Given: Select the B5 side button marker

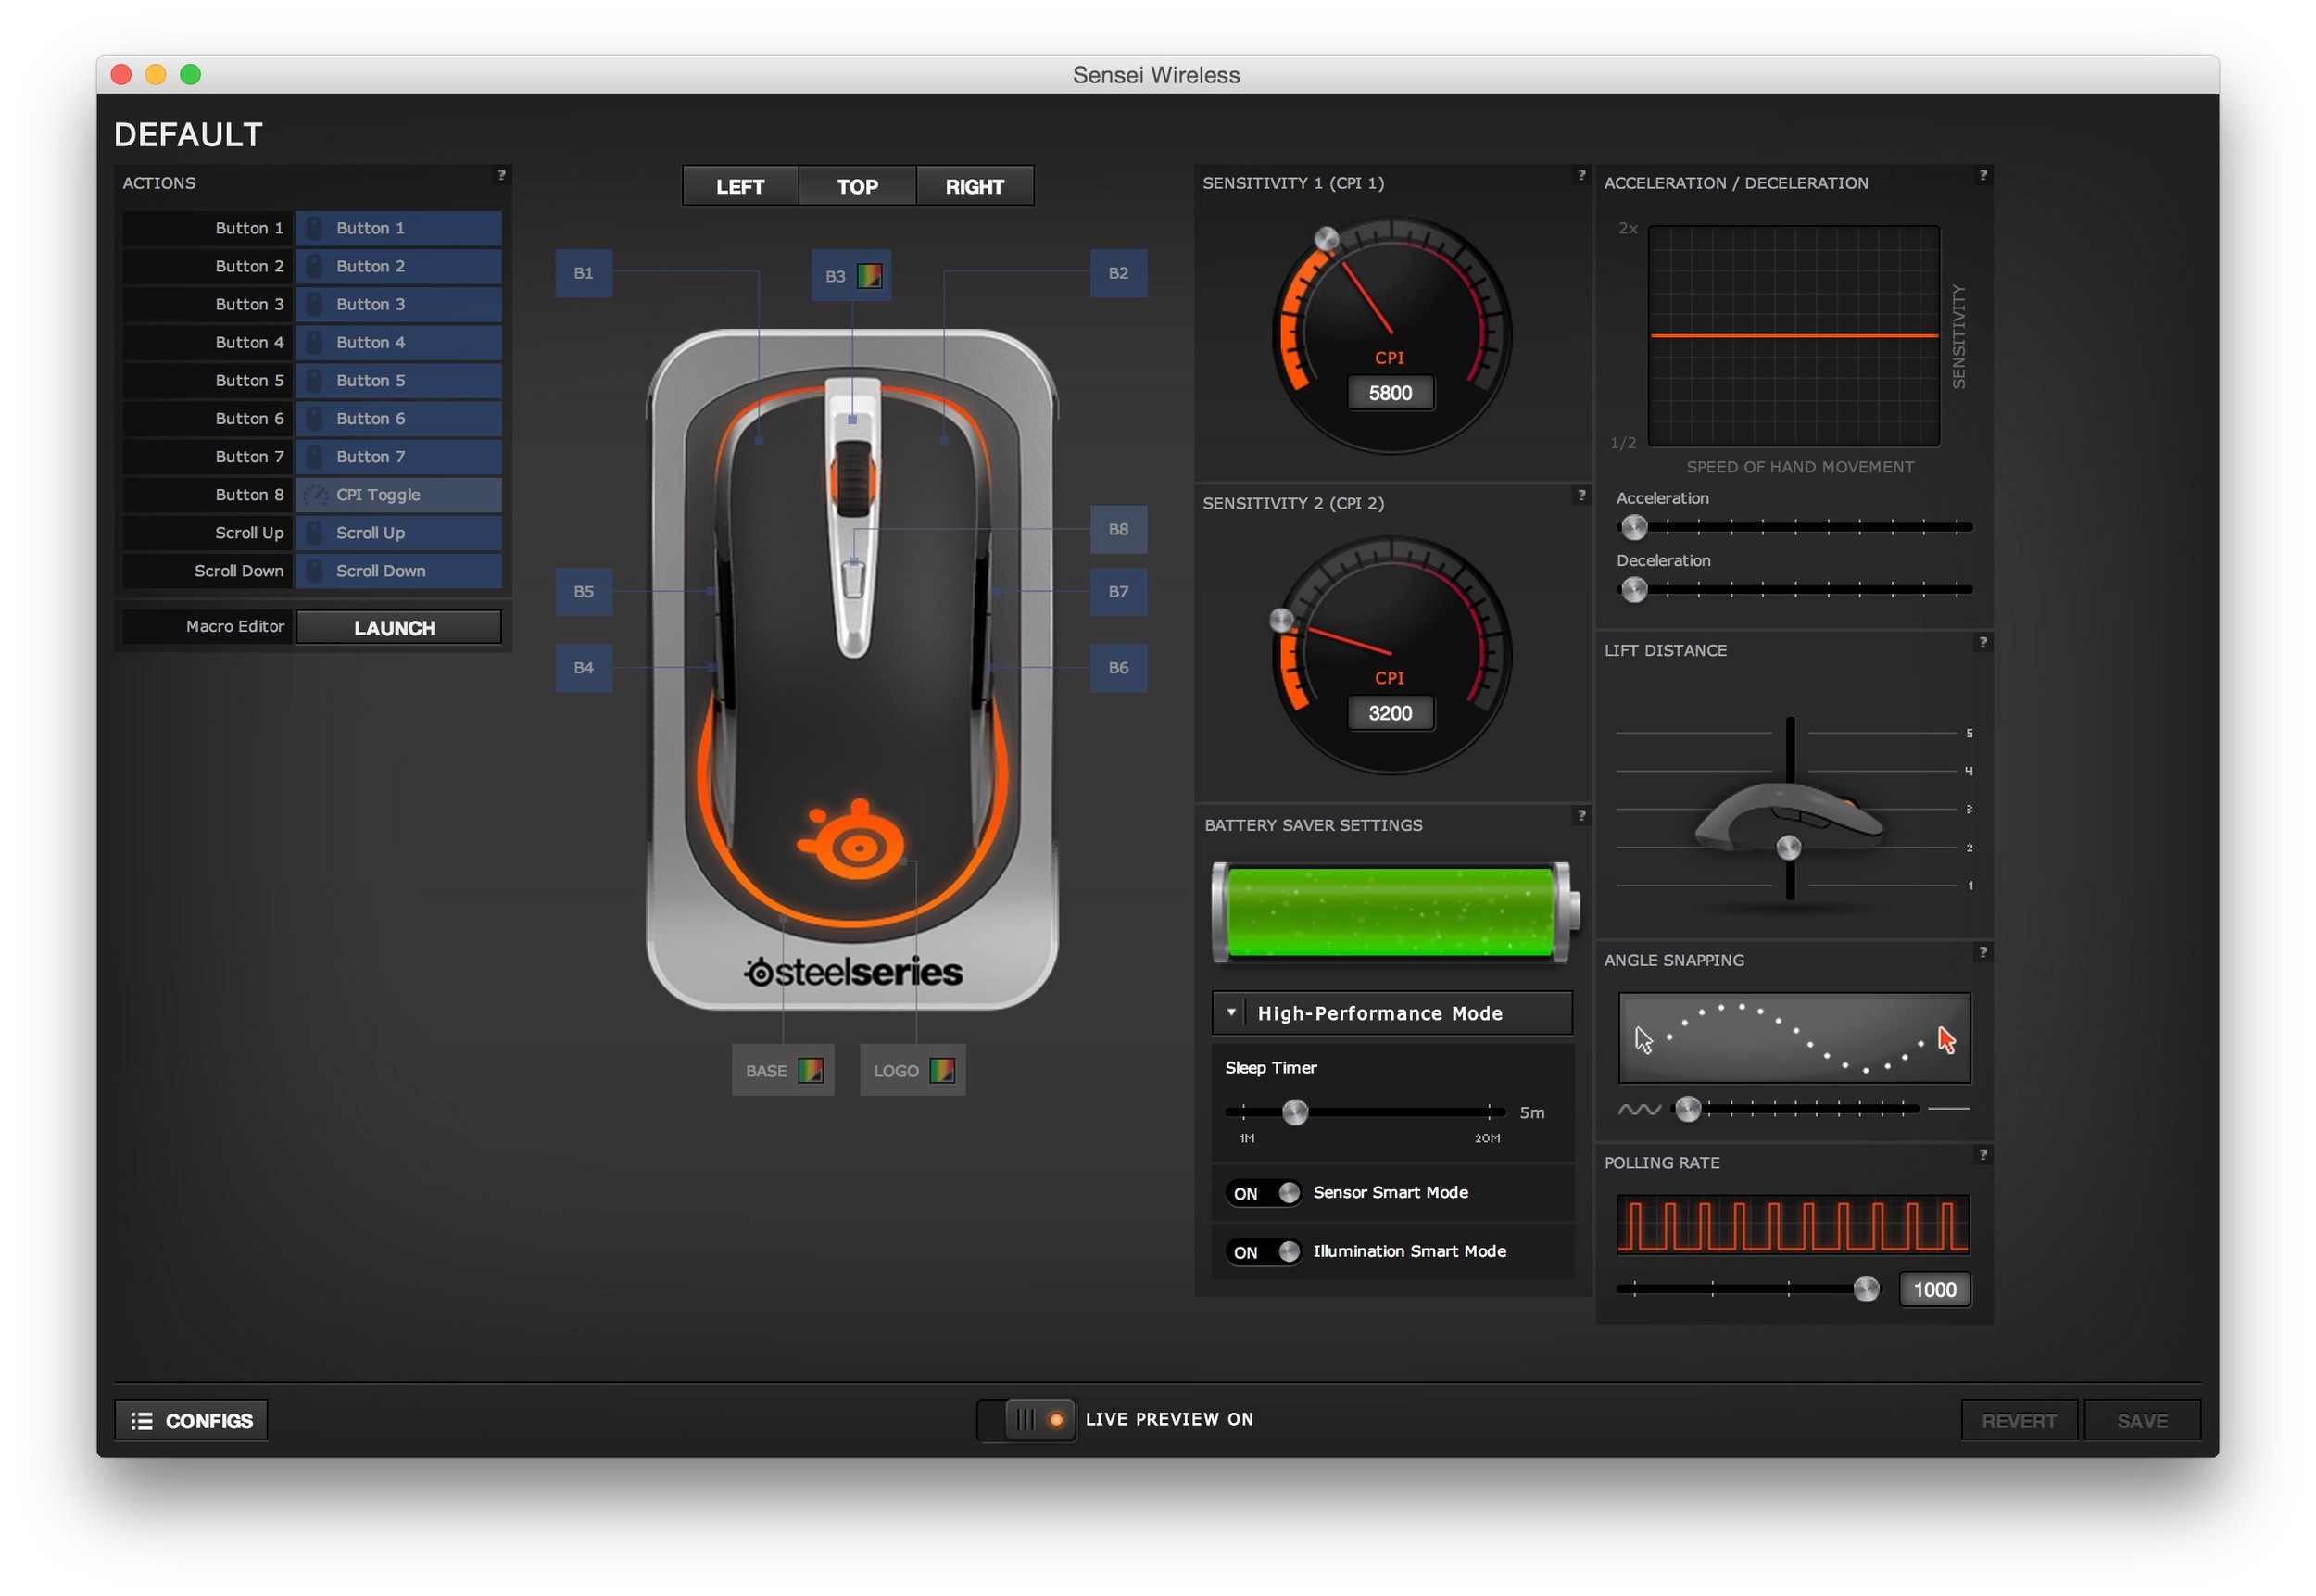Looking at the screenshot, I should [x=583, y=591].
